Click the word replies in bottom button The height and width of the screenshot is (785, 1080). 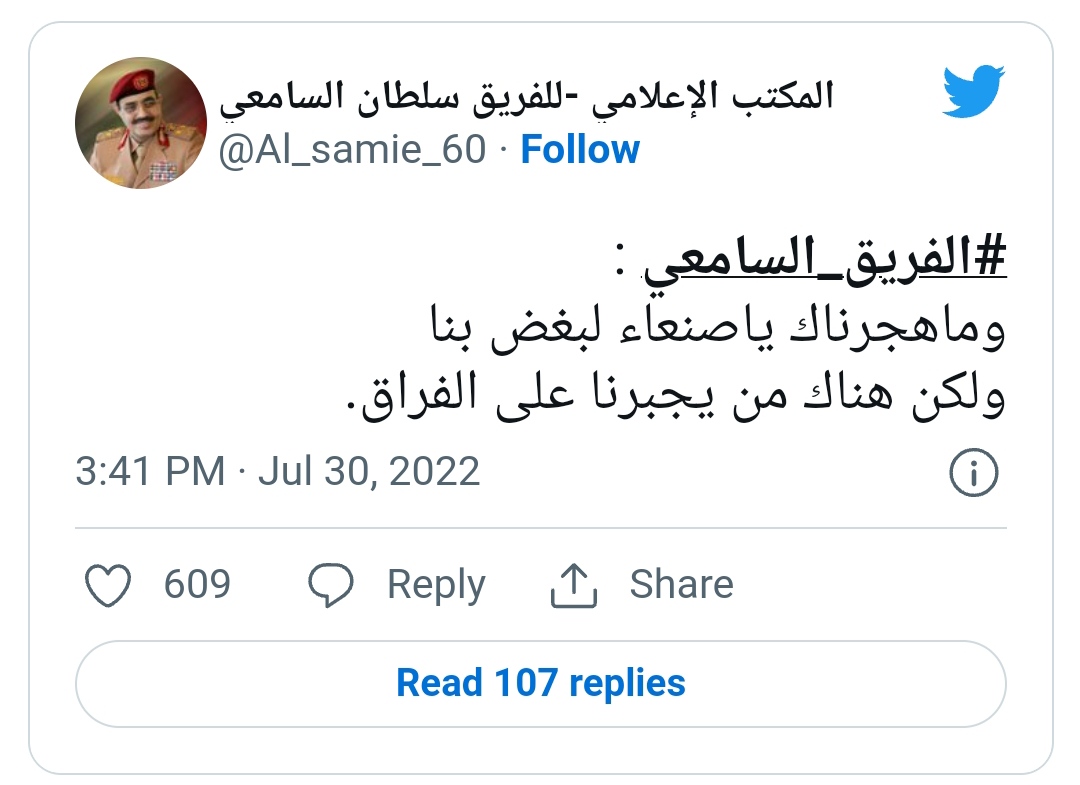pyautogui.click(x=627, y=684)
